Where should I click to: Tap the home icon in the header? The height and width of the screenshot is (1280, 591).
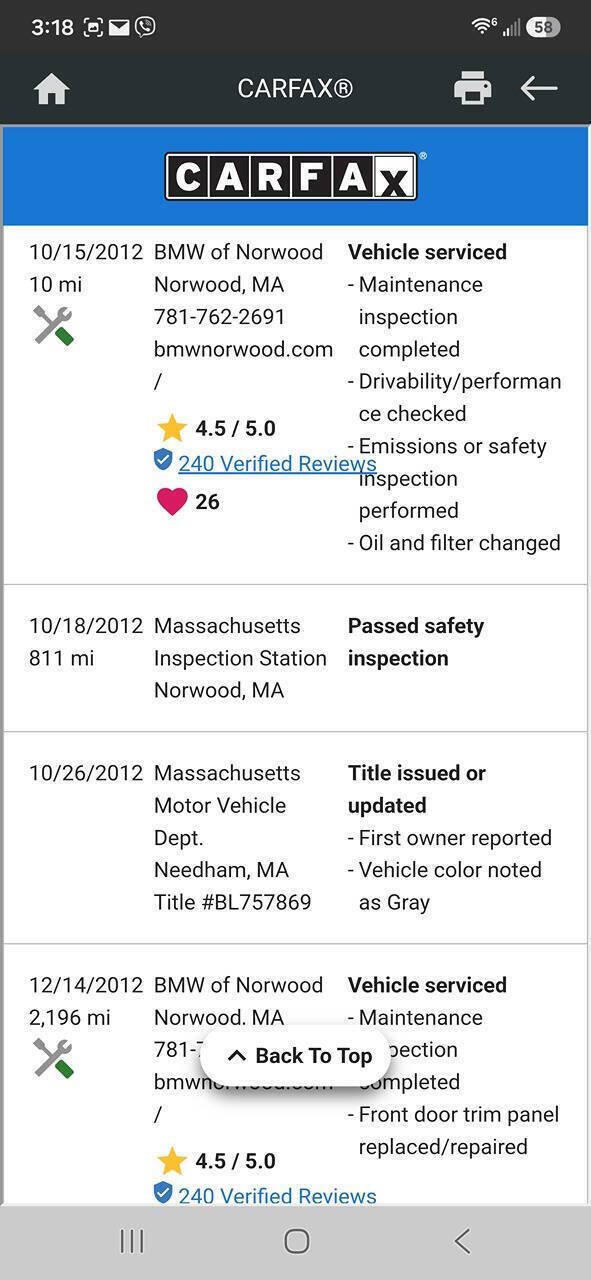[x=51, y=89]
